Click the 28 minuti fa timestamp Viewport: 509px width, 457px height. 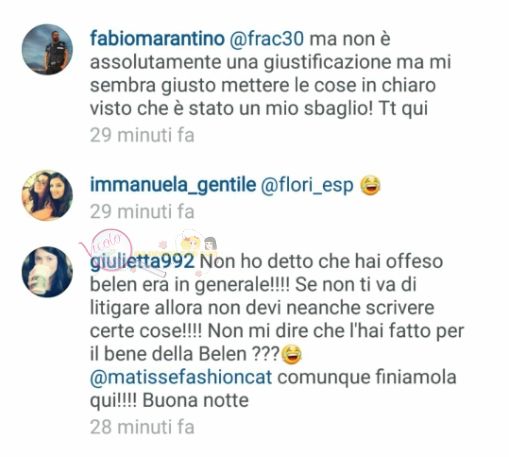pos(142,427)
